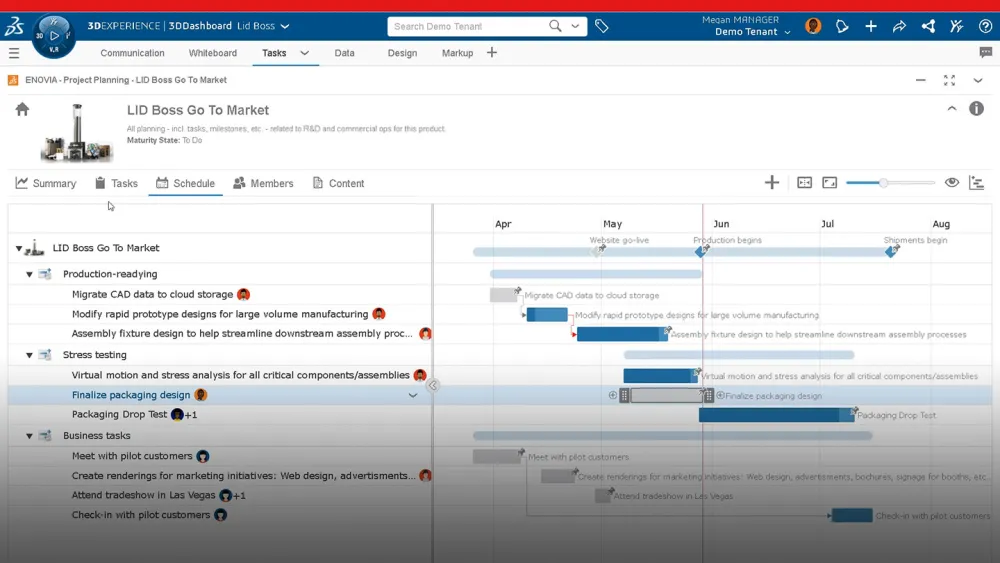Go to project home icon
Screen dimensions: 1000x563
(22, 109)
